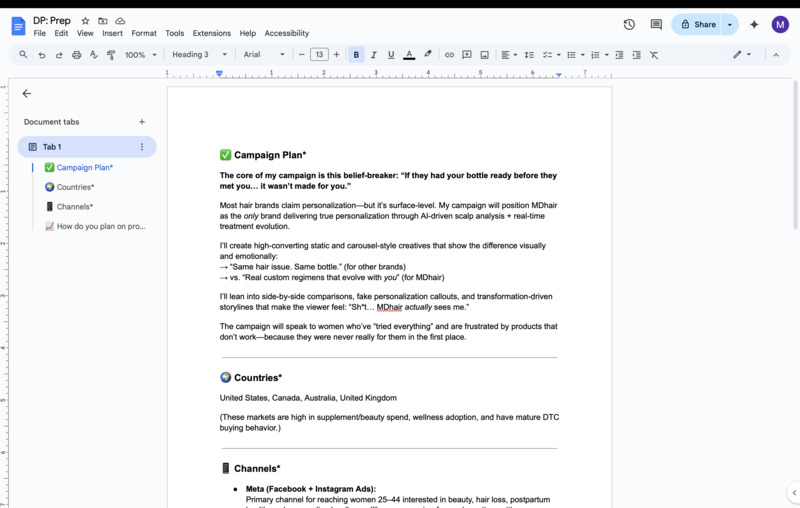Screen dimensions: 800x508
Task: Clear formatting
Action: click(654, 55)
